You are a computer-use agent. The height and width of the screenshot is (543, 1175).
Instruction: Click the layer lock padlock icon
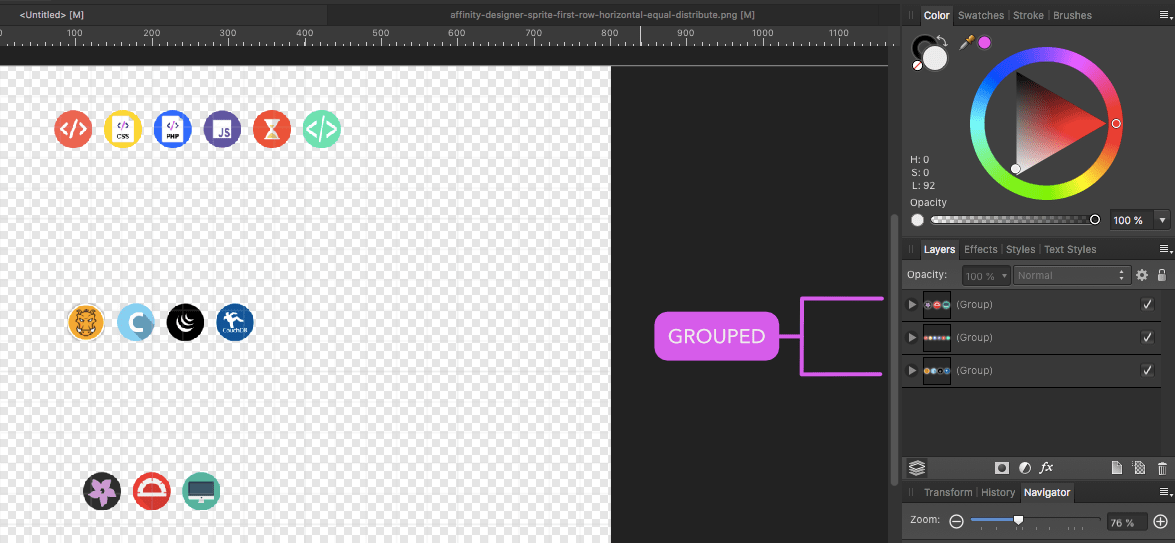[1161, 275]
